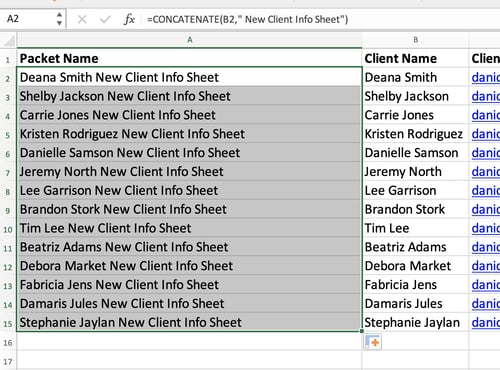Select row 13 header
Image resolution: width=500 pixels, height=370 pixels.
tap(8, 285)
